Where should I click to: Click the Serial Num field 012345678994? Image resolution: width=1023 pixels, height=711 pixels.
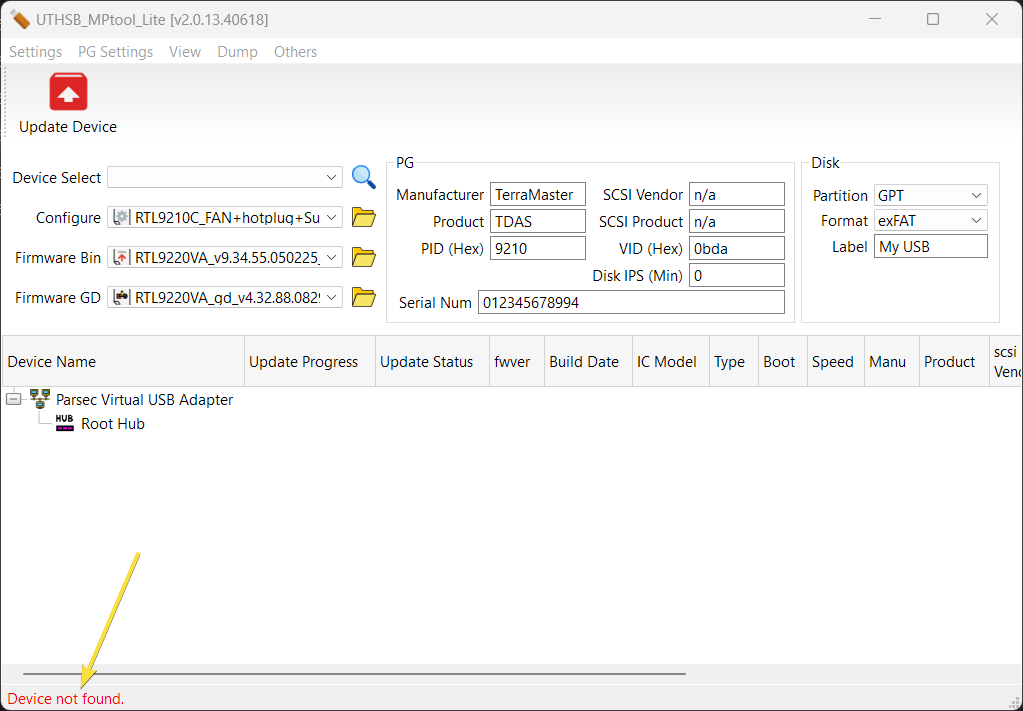631,302
